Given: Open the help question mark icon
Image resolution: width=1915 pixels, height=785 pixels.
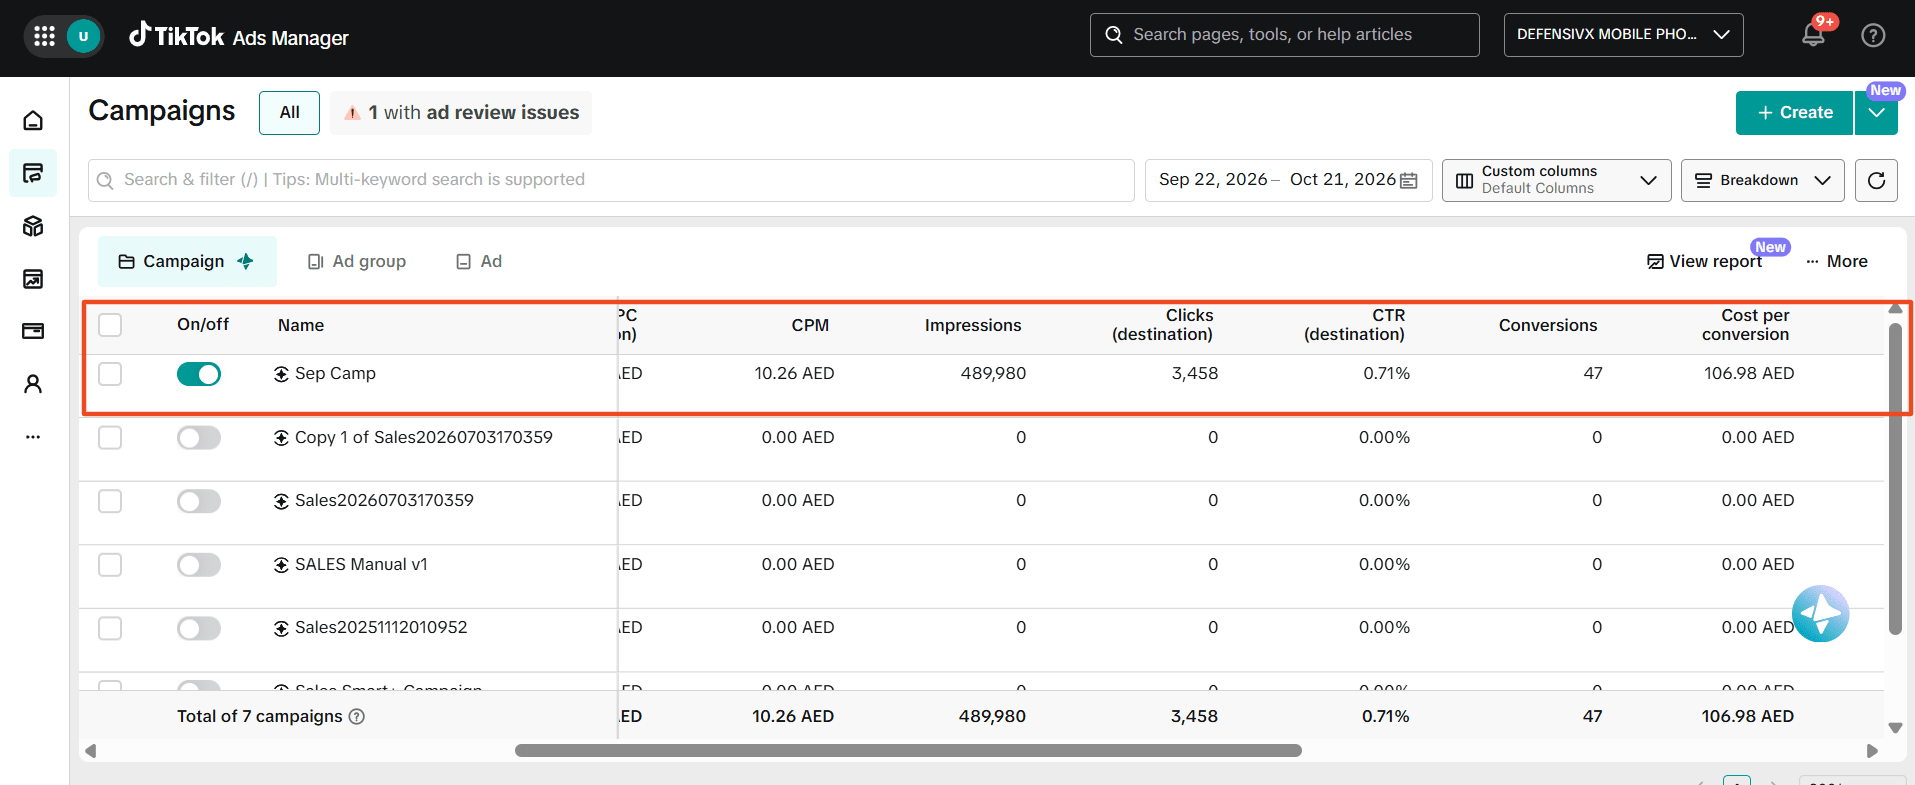Looking at the screenshot, I should tap(1873, 35).
